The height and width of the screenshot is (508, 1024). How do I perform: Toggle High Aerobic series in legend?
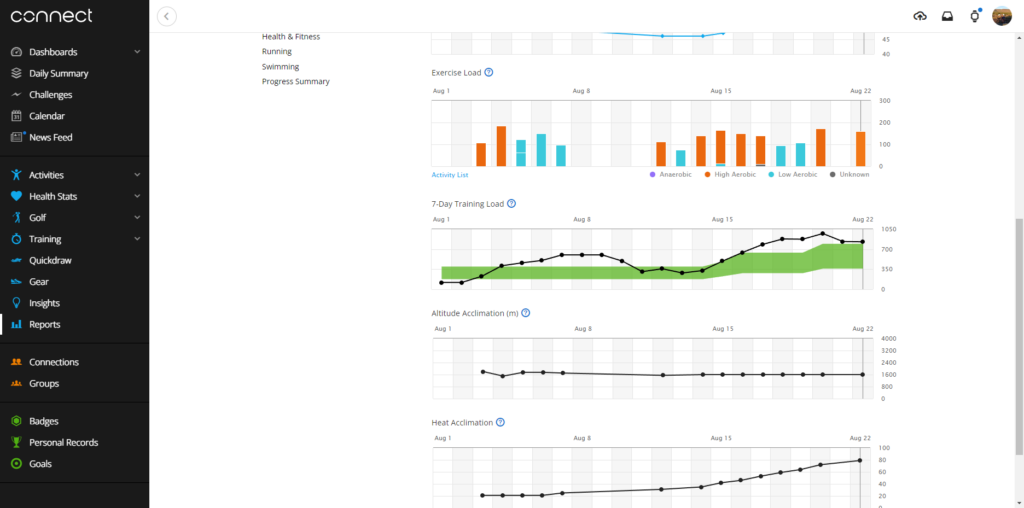(x=729, y=175)
